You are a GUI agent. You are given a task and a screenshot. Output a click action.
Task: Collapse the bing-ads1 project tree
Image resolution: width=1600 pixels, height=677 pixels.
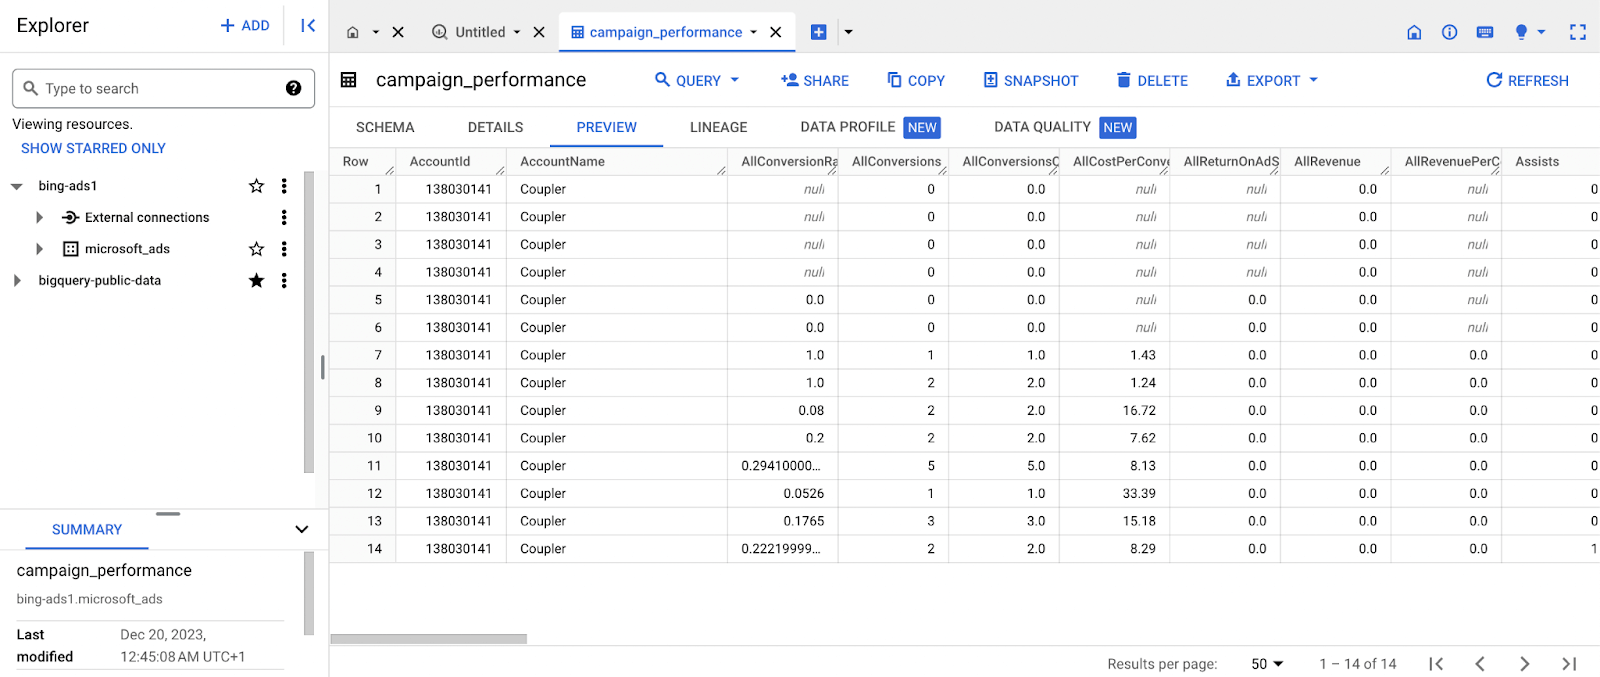pyautogui.click(x=17, y=186)
